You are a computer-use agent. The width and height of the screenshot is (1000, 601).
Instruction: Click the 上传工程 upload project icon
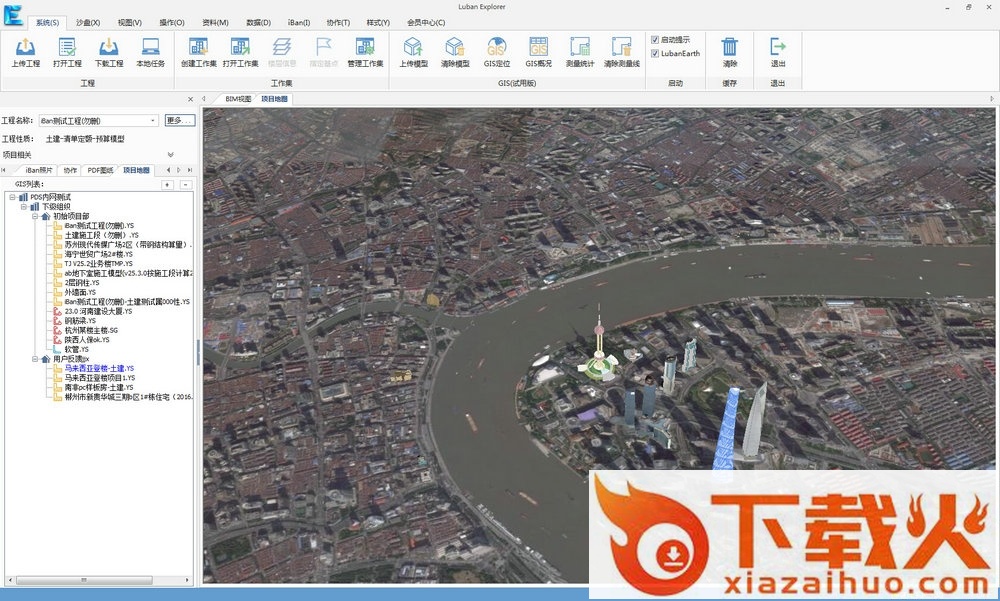point(26,47)
